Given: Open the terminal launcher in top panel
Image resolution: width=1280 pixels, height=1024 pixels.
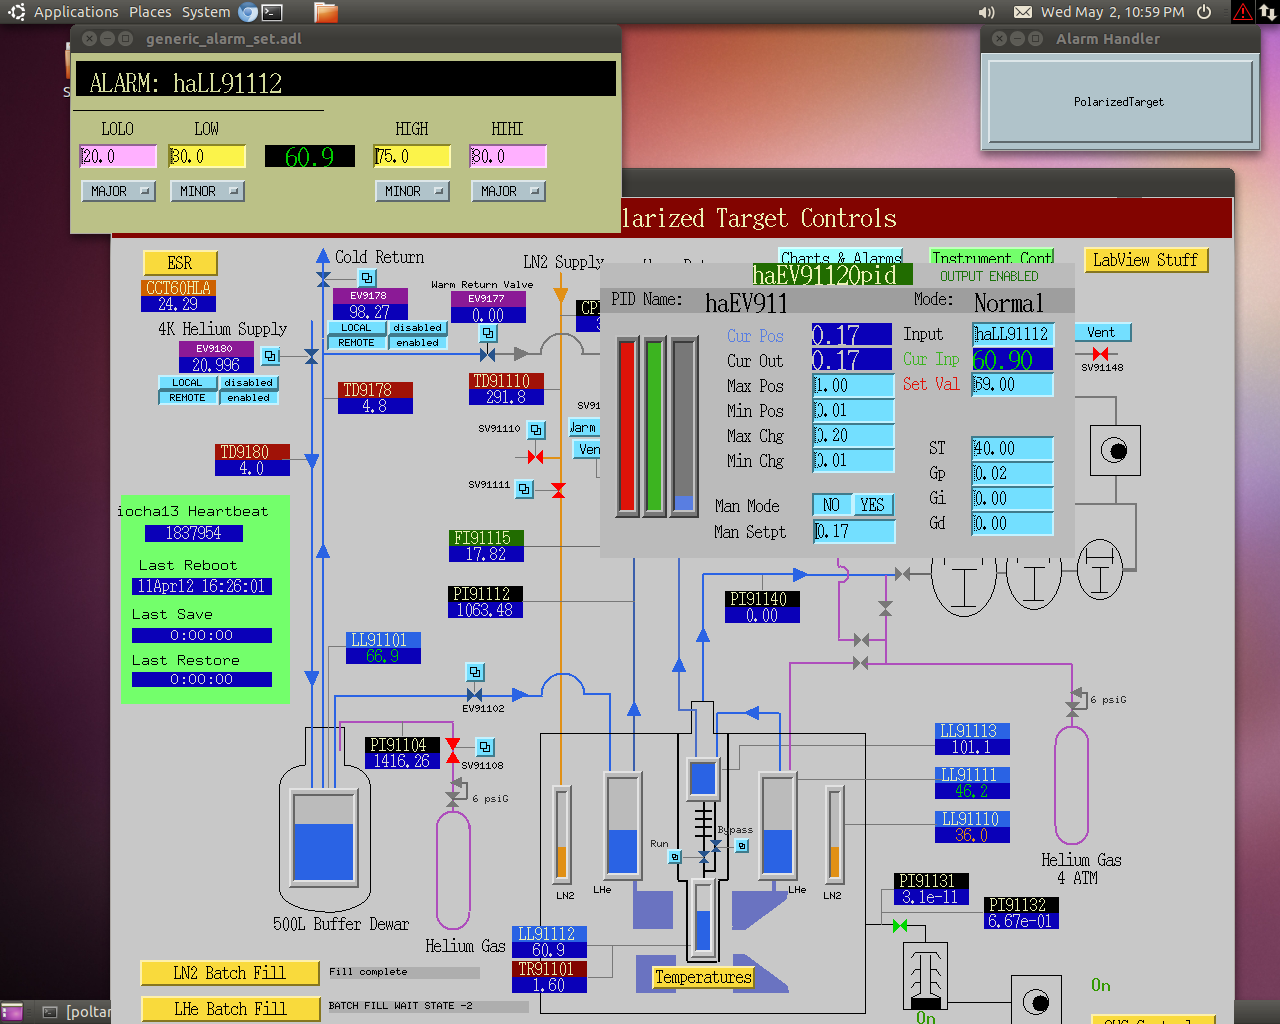Looking at the screenshot, I should [272, 12].
